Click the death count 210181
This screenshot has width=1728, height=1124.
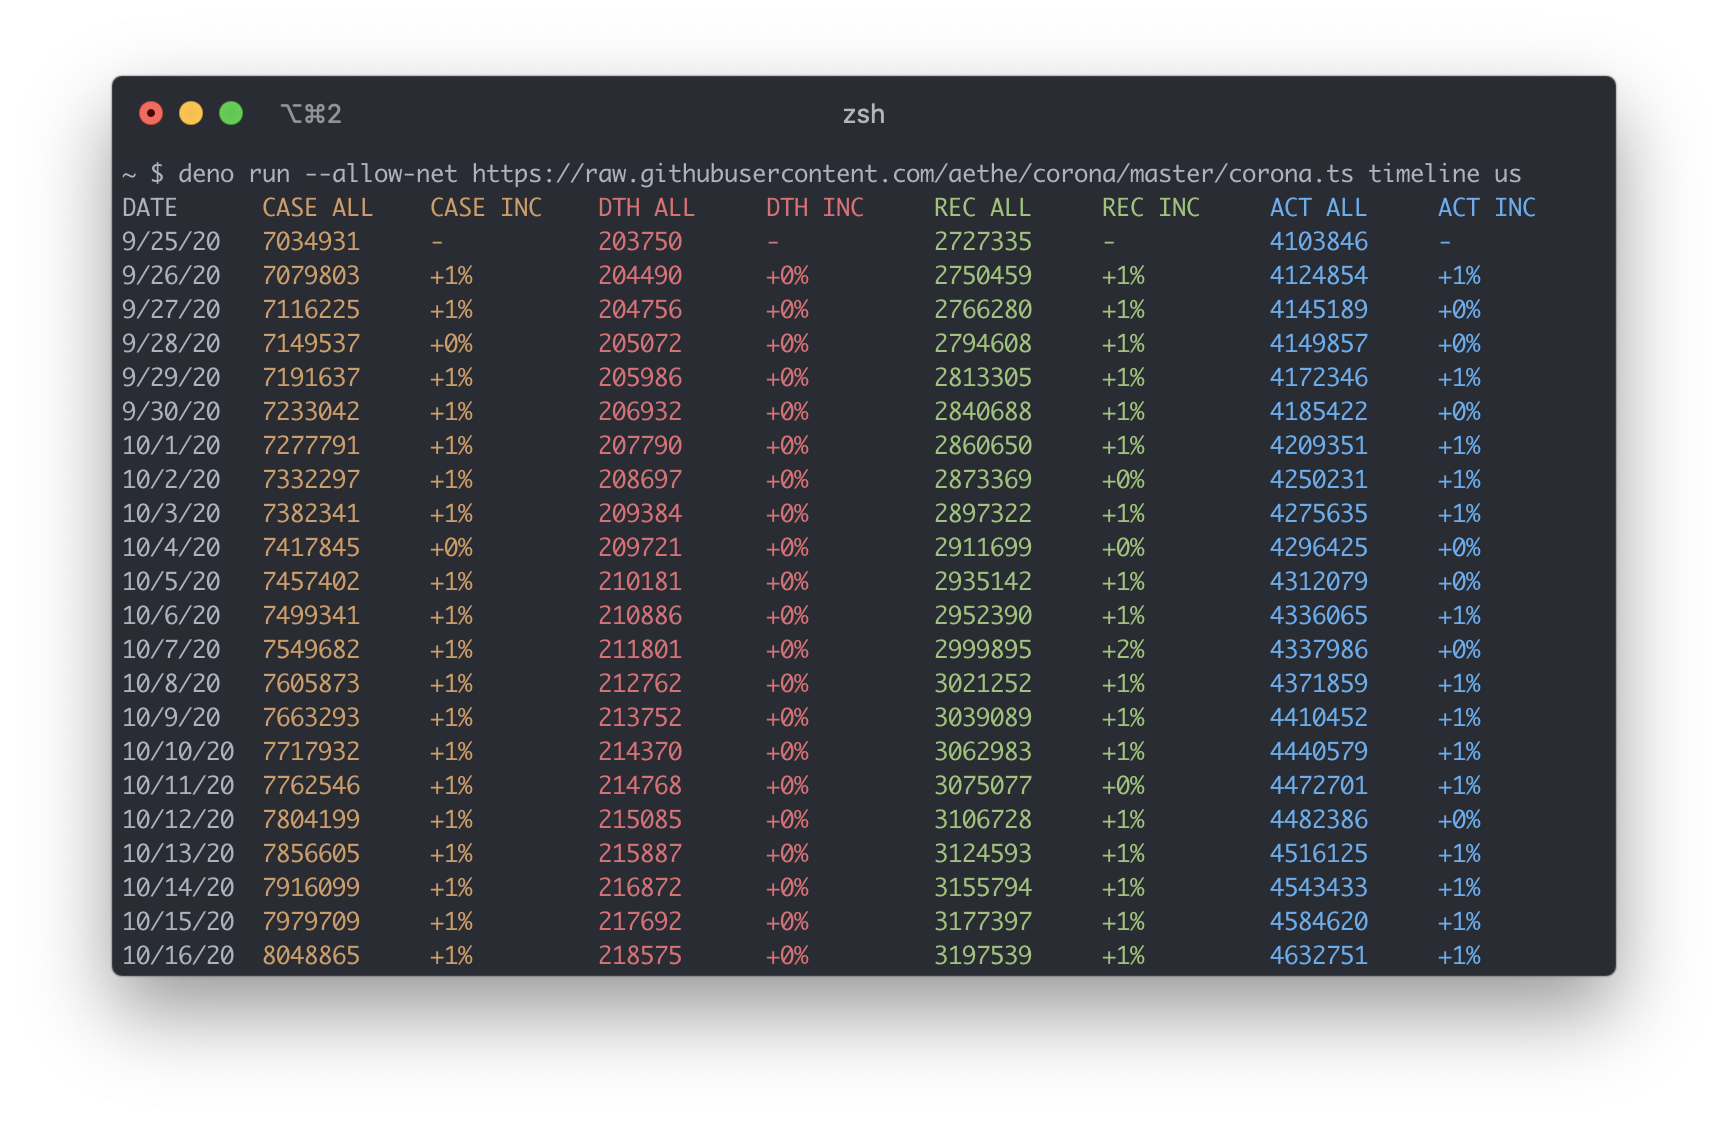640,582
